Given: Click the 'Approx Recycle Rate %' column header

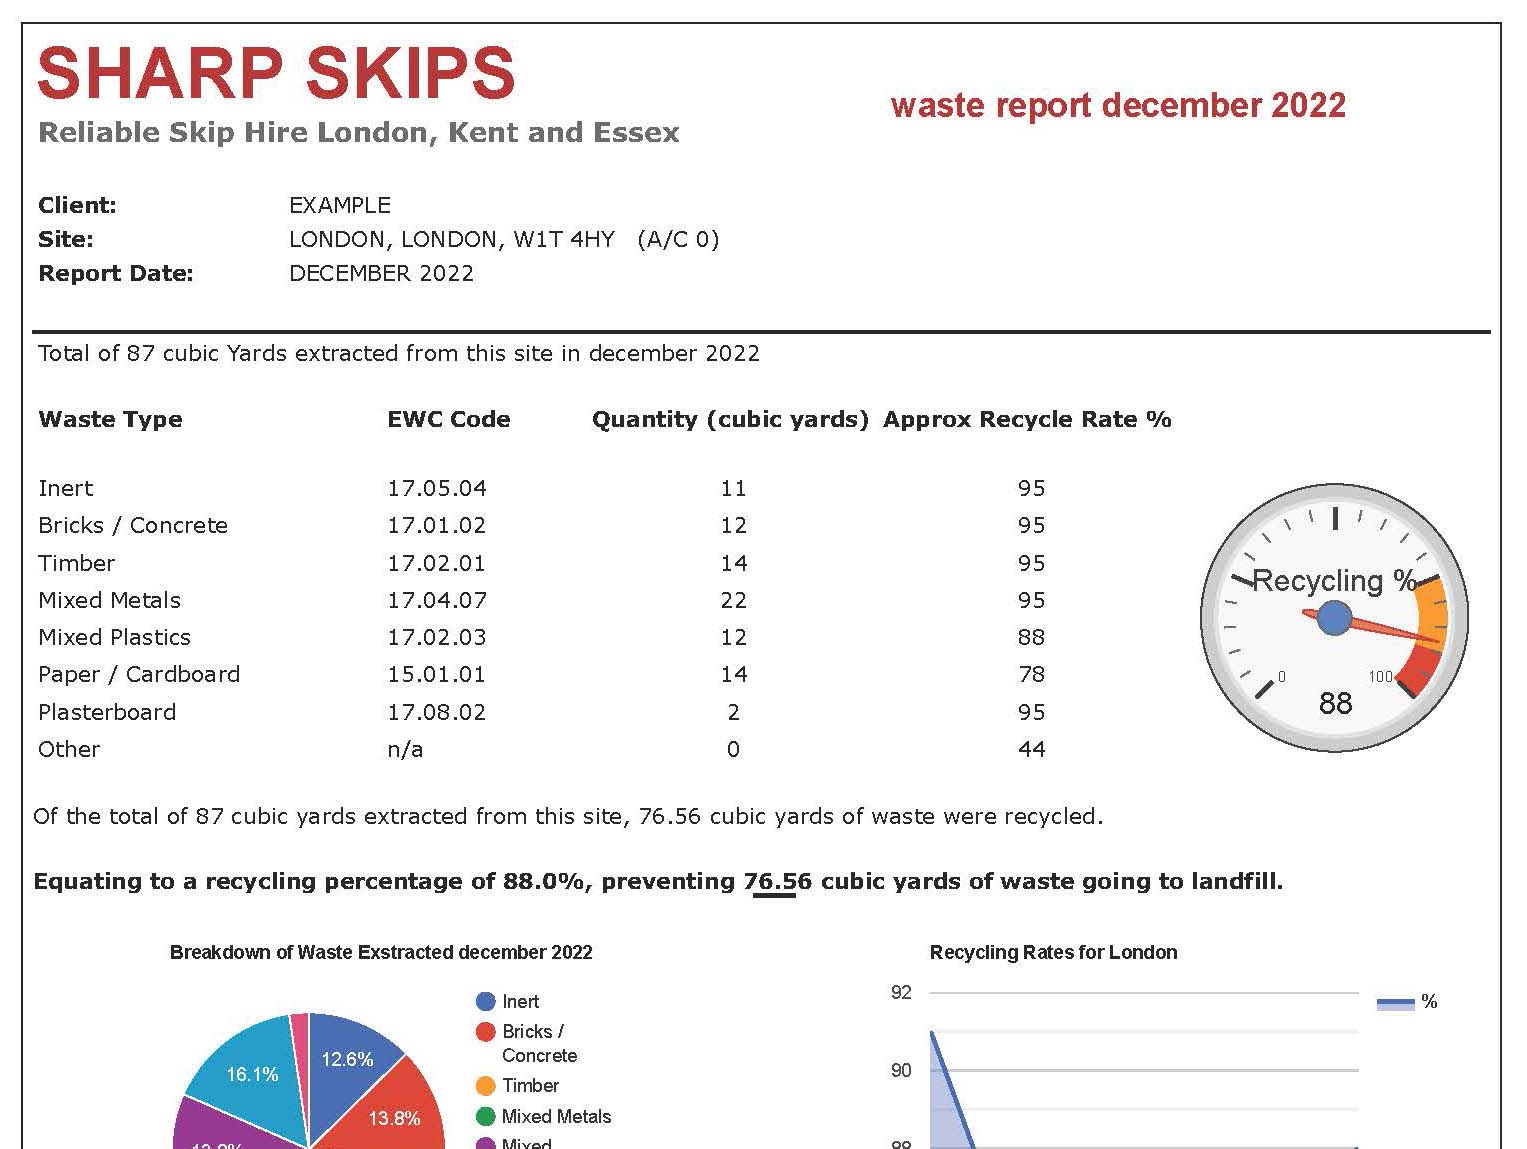Looking at the screenshot, I should (1027, 420).
